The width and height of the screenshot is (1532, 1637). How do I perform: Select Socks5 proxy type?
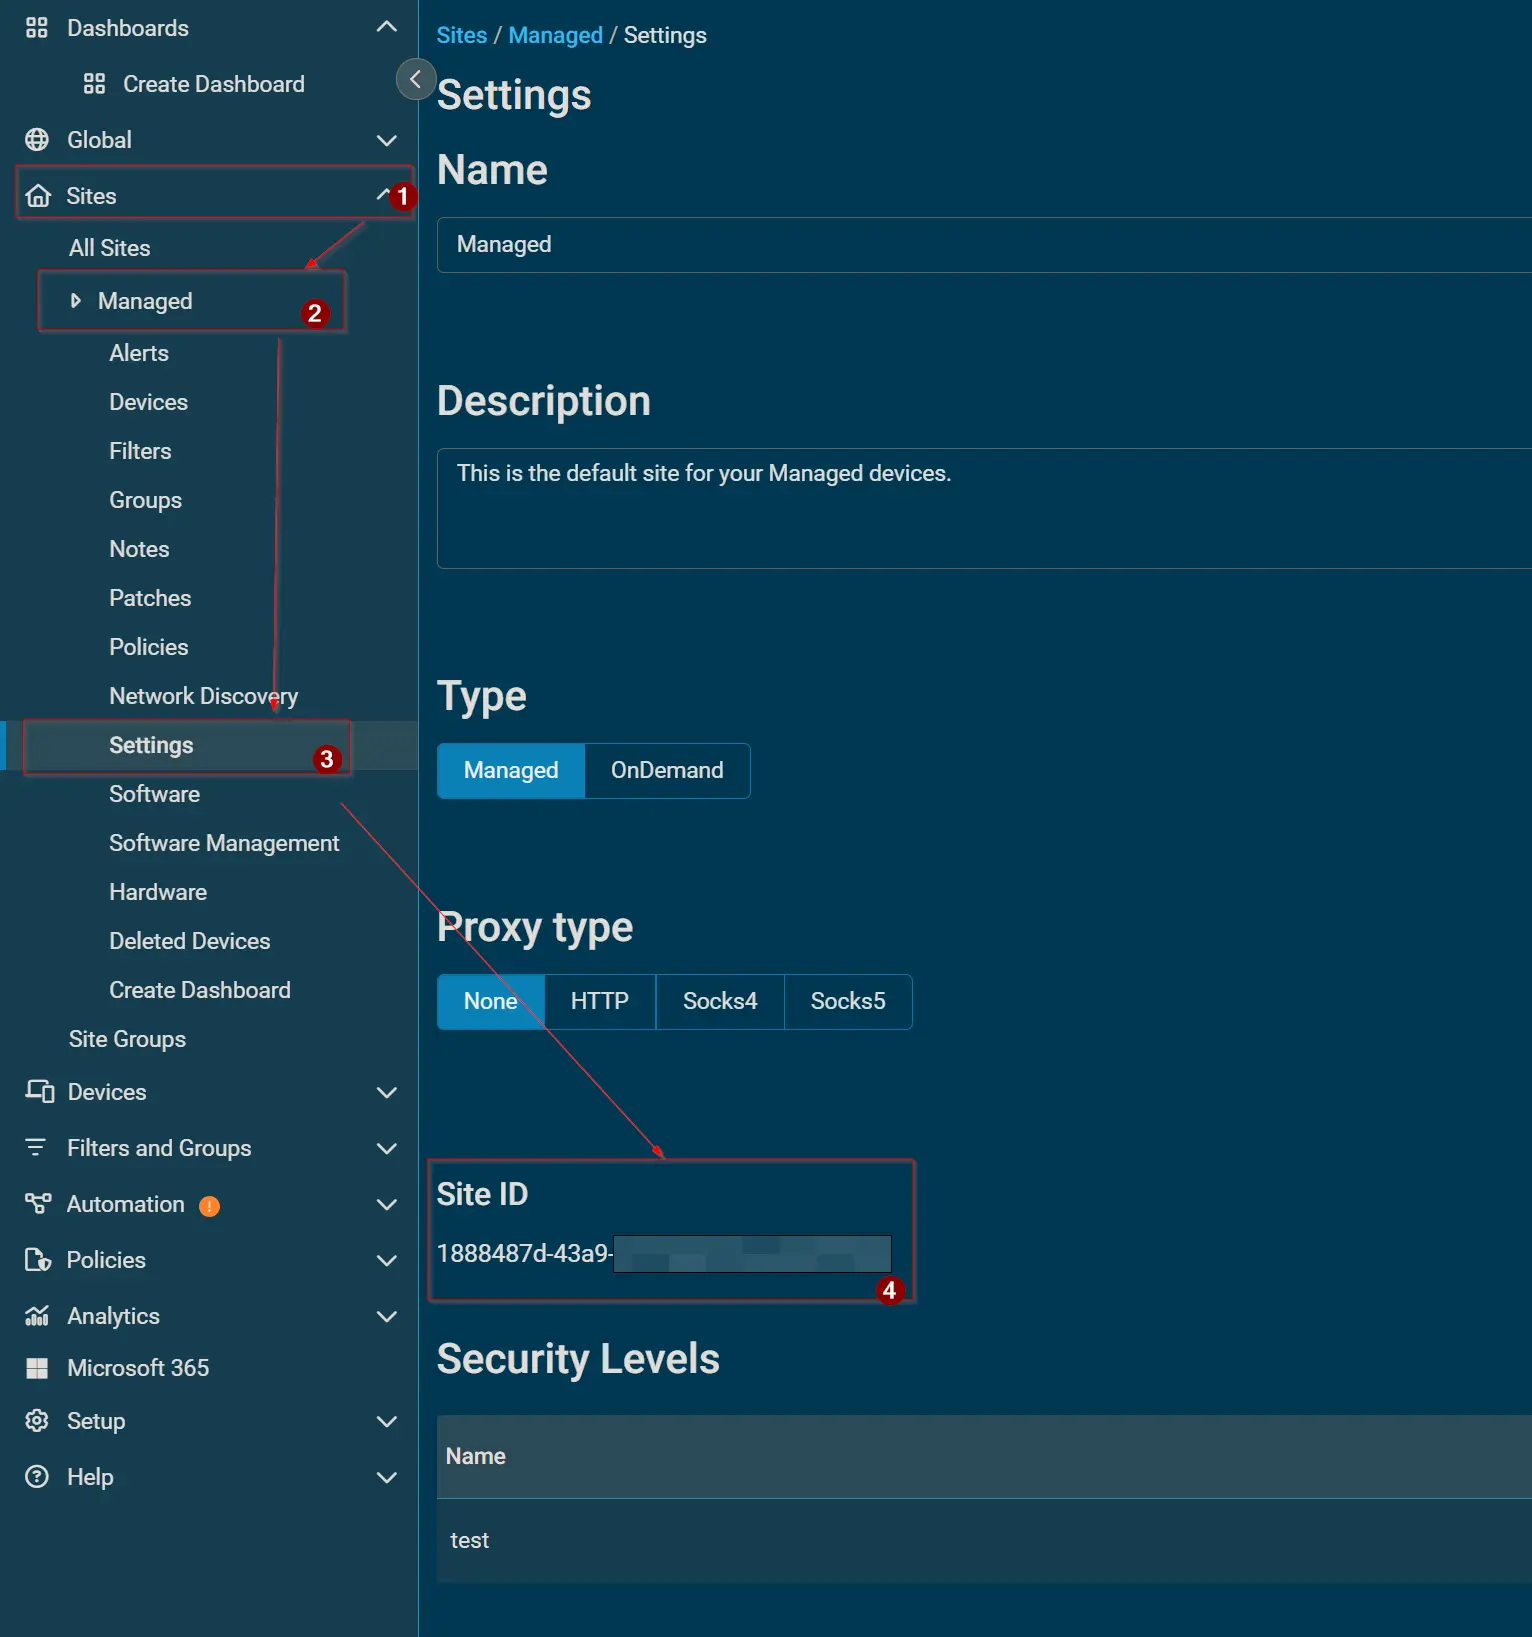(847, 1001)
